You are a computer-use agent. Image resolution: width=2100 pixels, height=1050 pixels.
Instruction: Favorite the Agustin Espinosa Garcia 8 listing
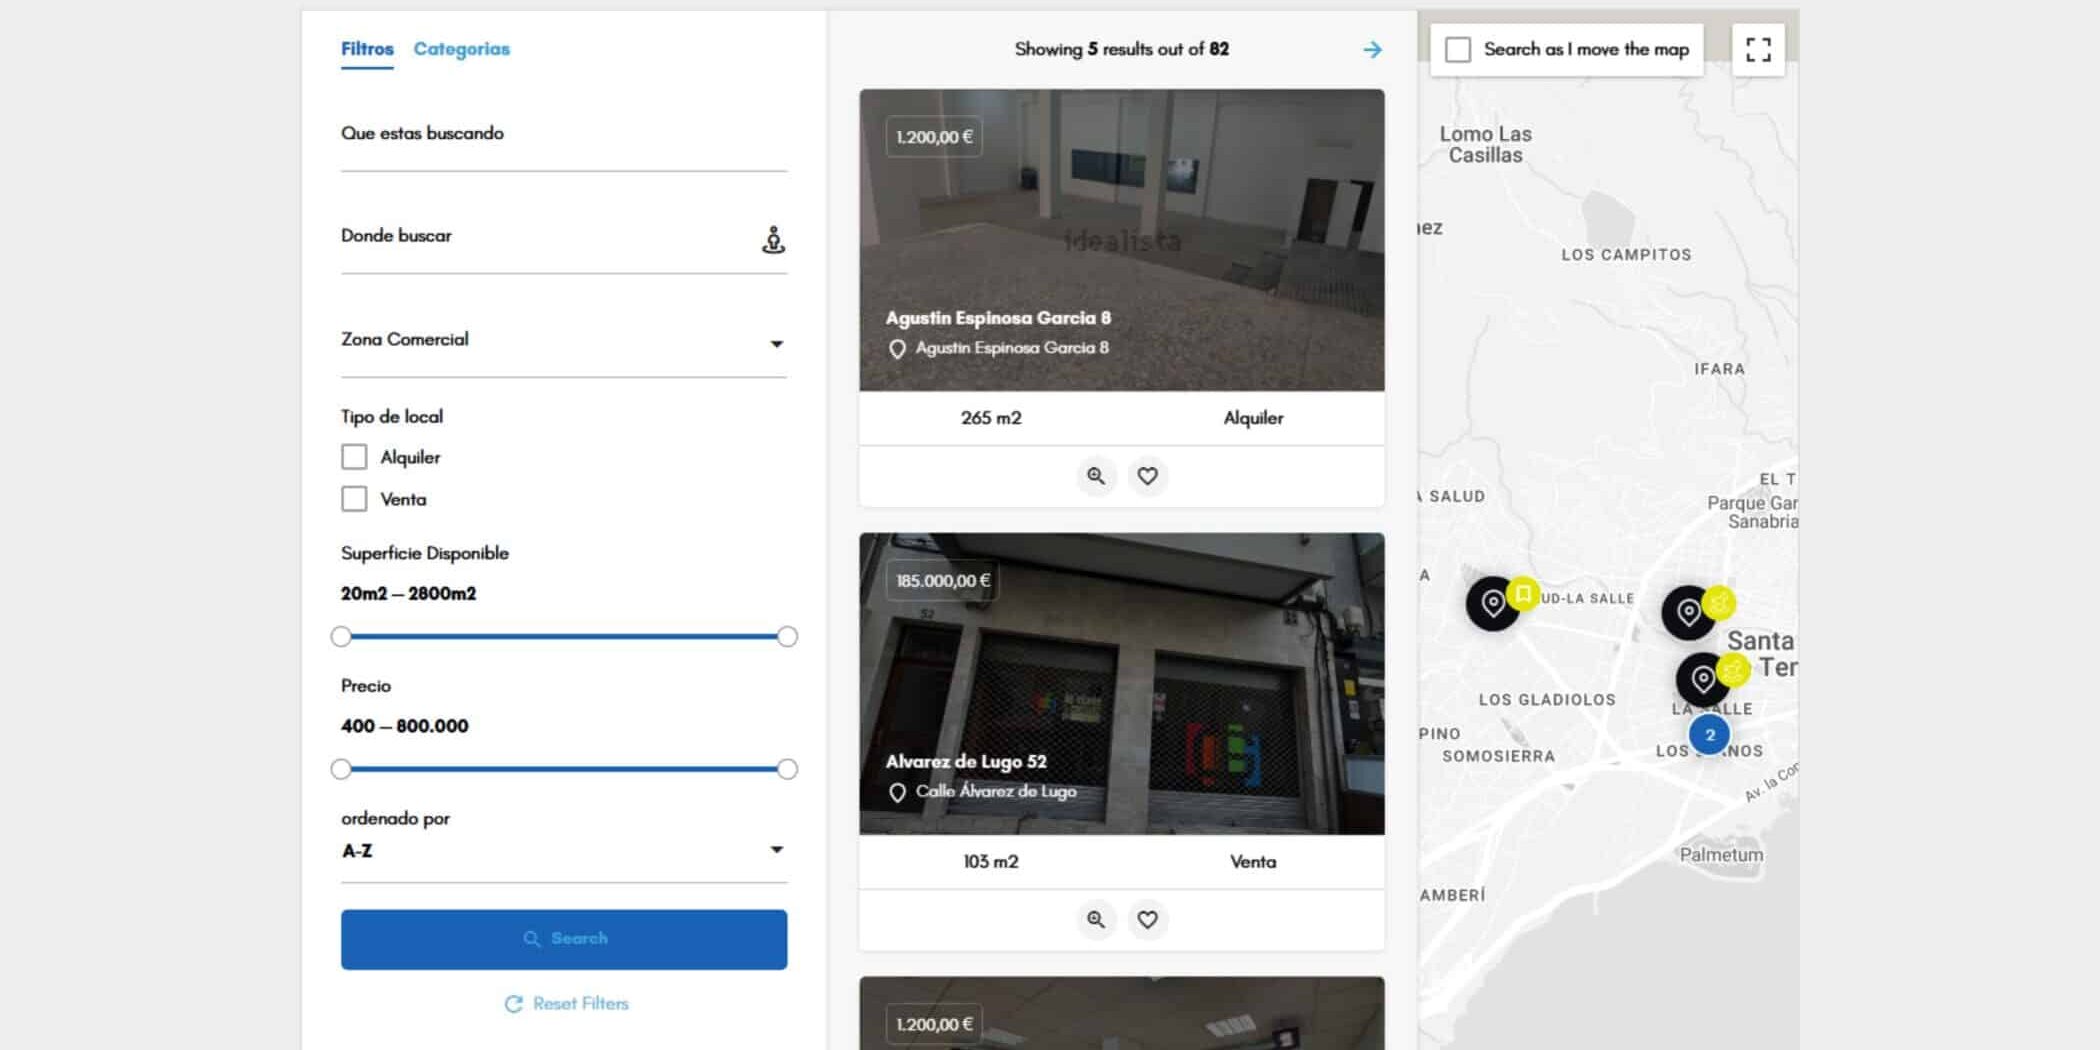[x=1148, y=476]
